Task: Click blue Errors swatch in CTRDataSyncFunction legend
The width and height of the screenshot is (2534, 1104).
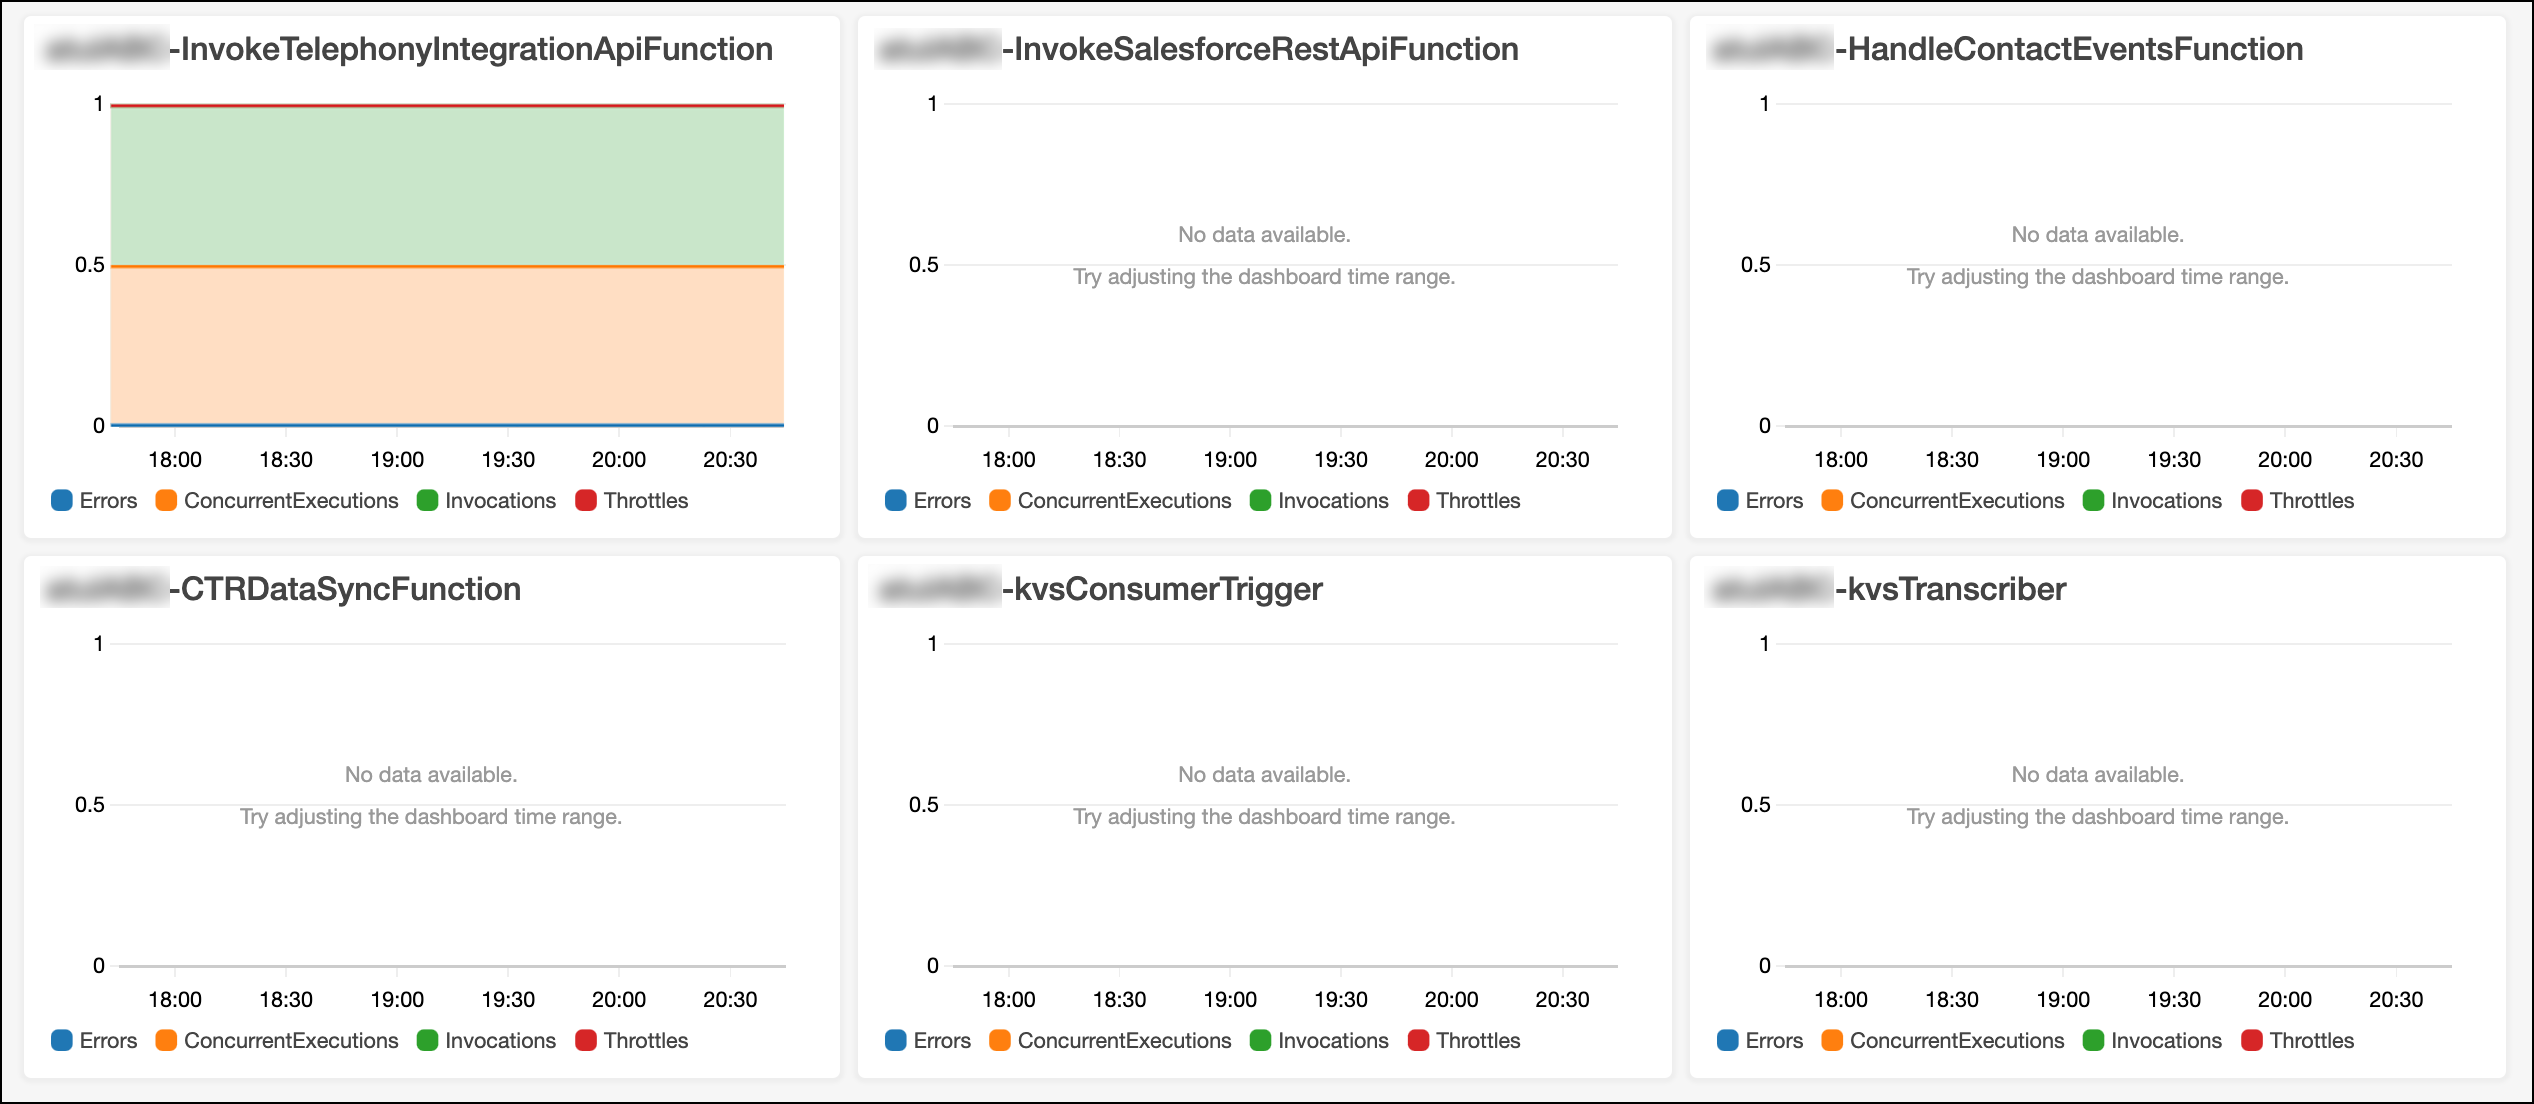Action: coord(62,1040)
